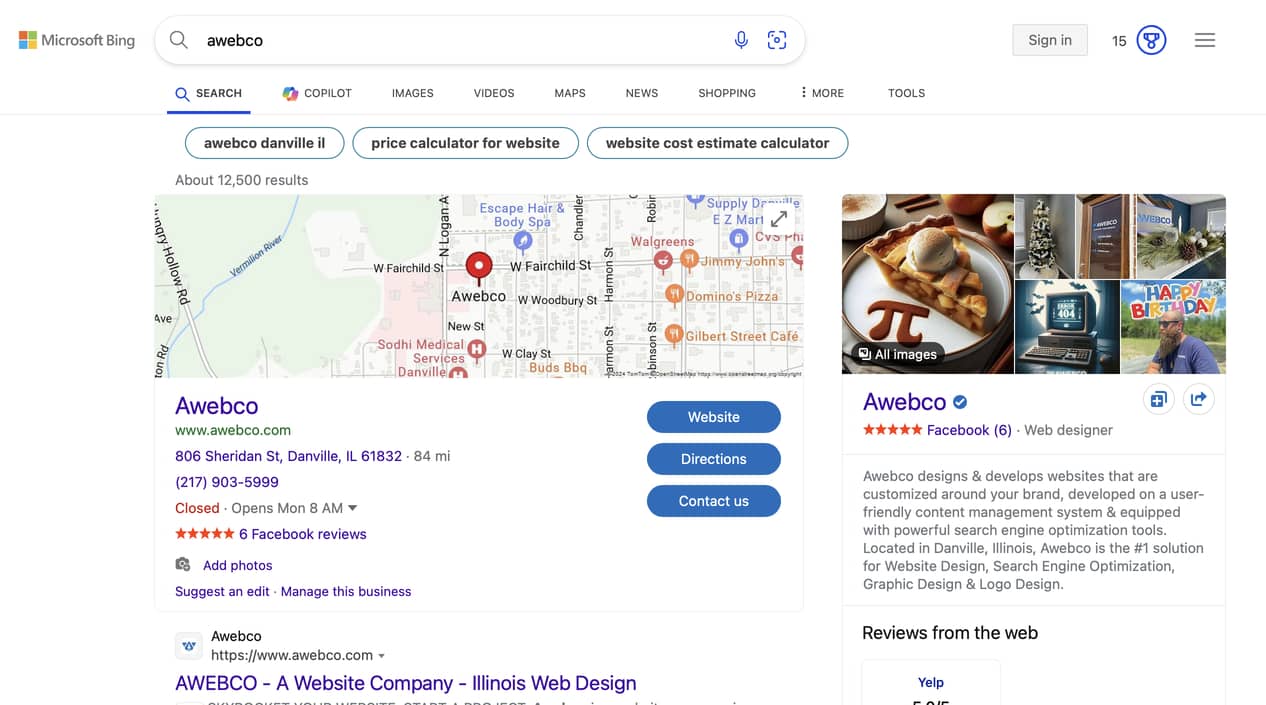This screenshot has width=1266, height=705.
Task: Open the Awebco business title link
Action: pyautogui.click(x=217, y=405)
